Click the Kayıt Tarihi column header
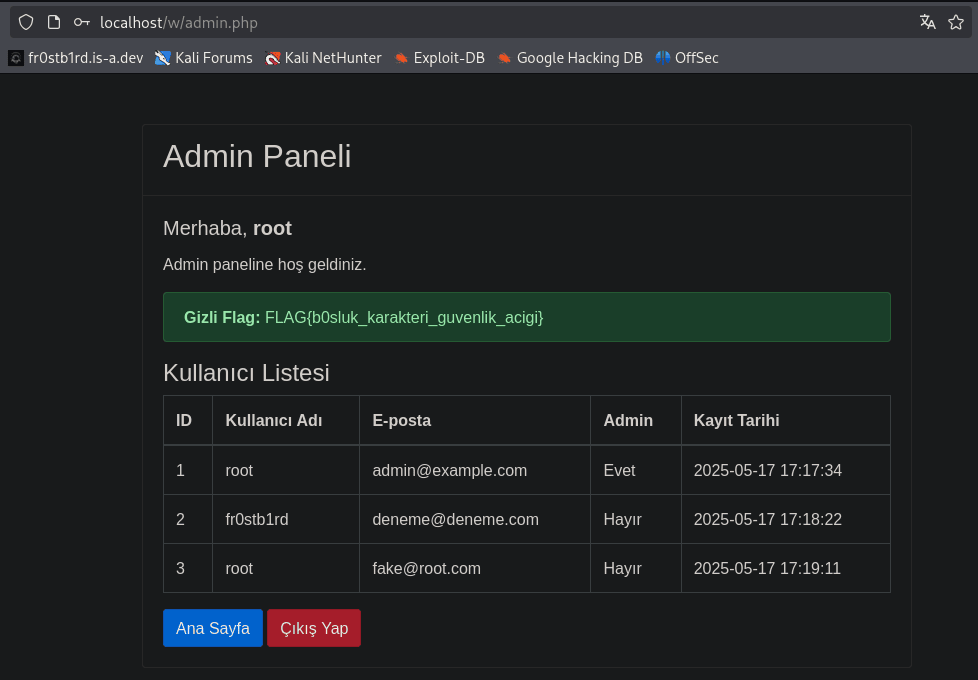The width and height of the screenshot is (978, 680). coord(736,421)
